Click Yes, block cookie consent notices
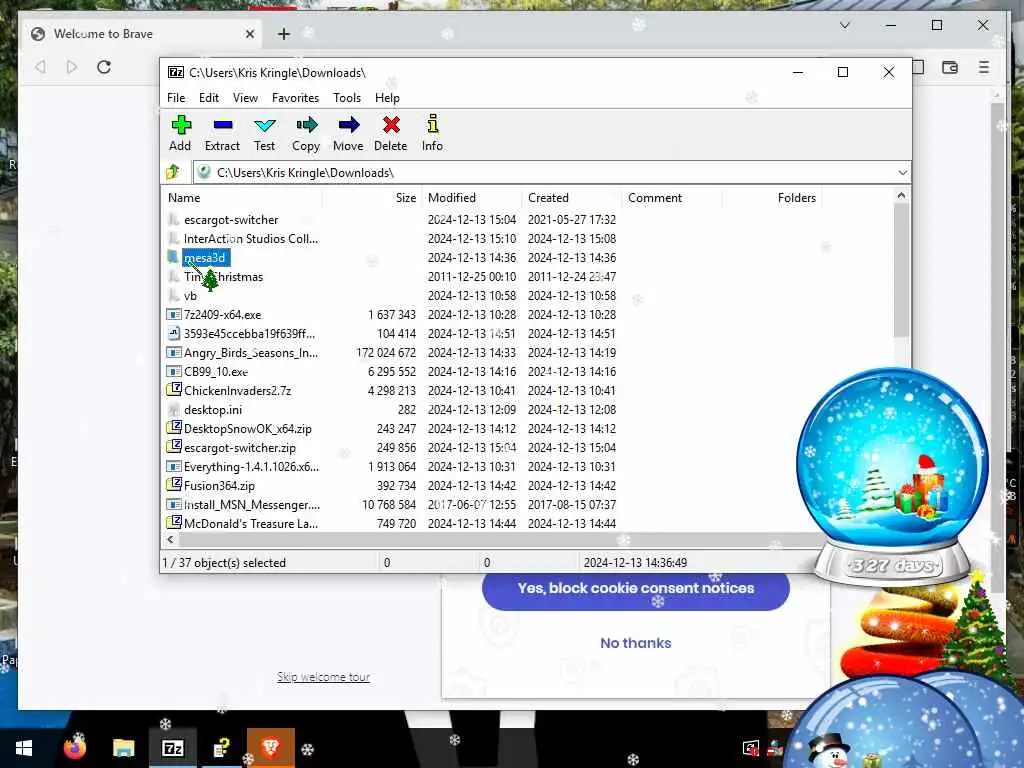 [x=635, y=589]
